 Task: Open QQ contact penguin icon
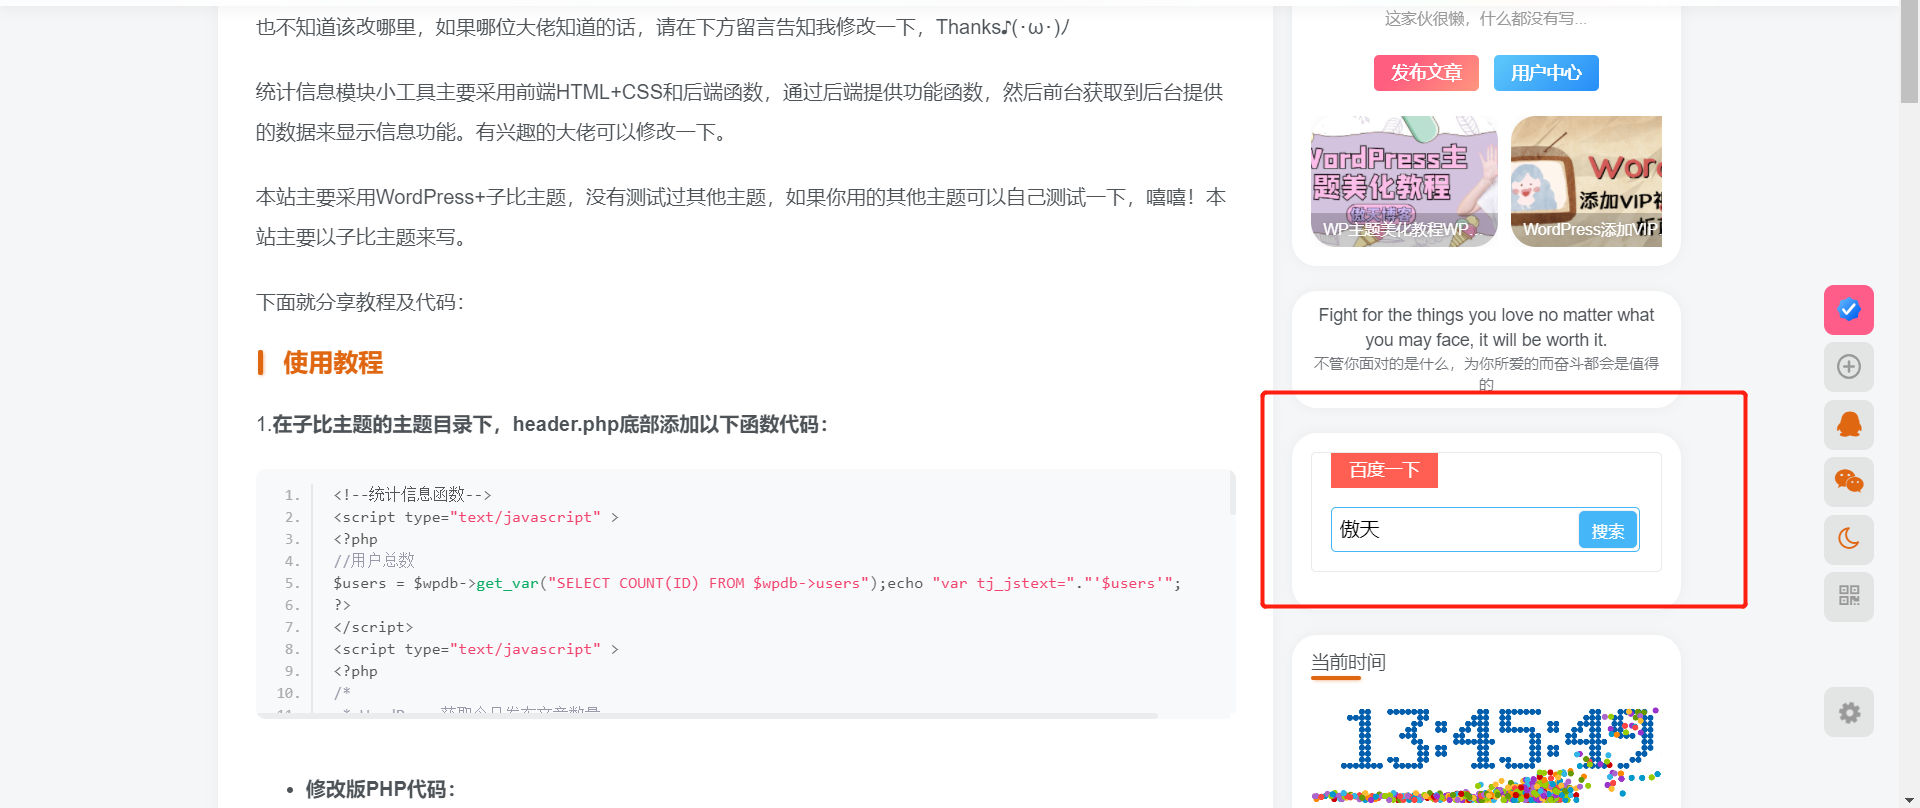pyautogui.click(x=1848, y=425)
